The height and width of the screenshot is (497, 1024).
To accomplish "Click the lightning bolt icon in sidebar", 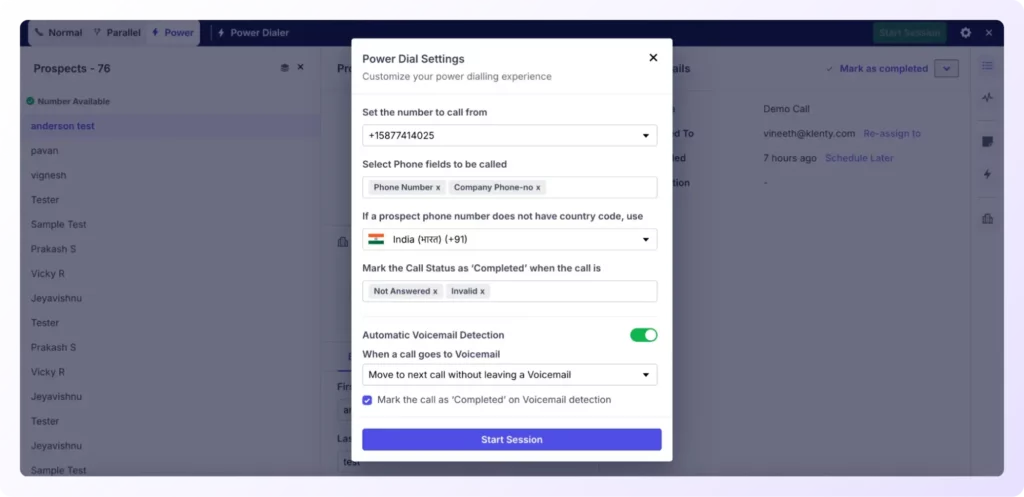I will tap(987, 174).
